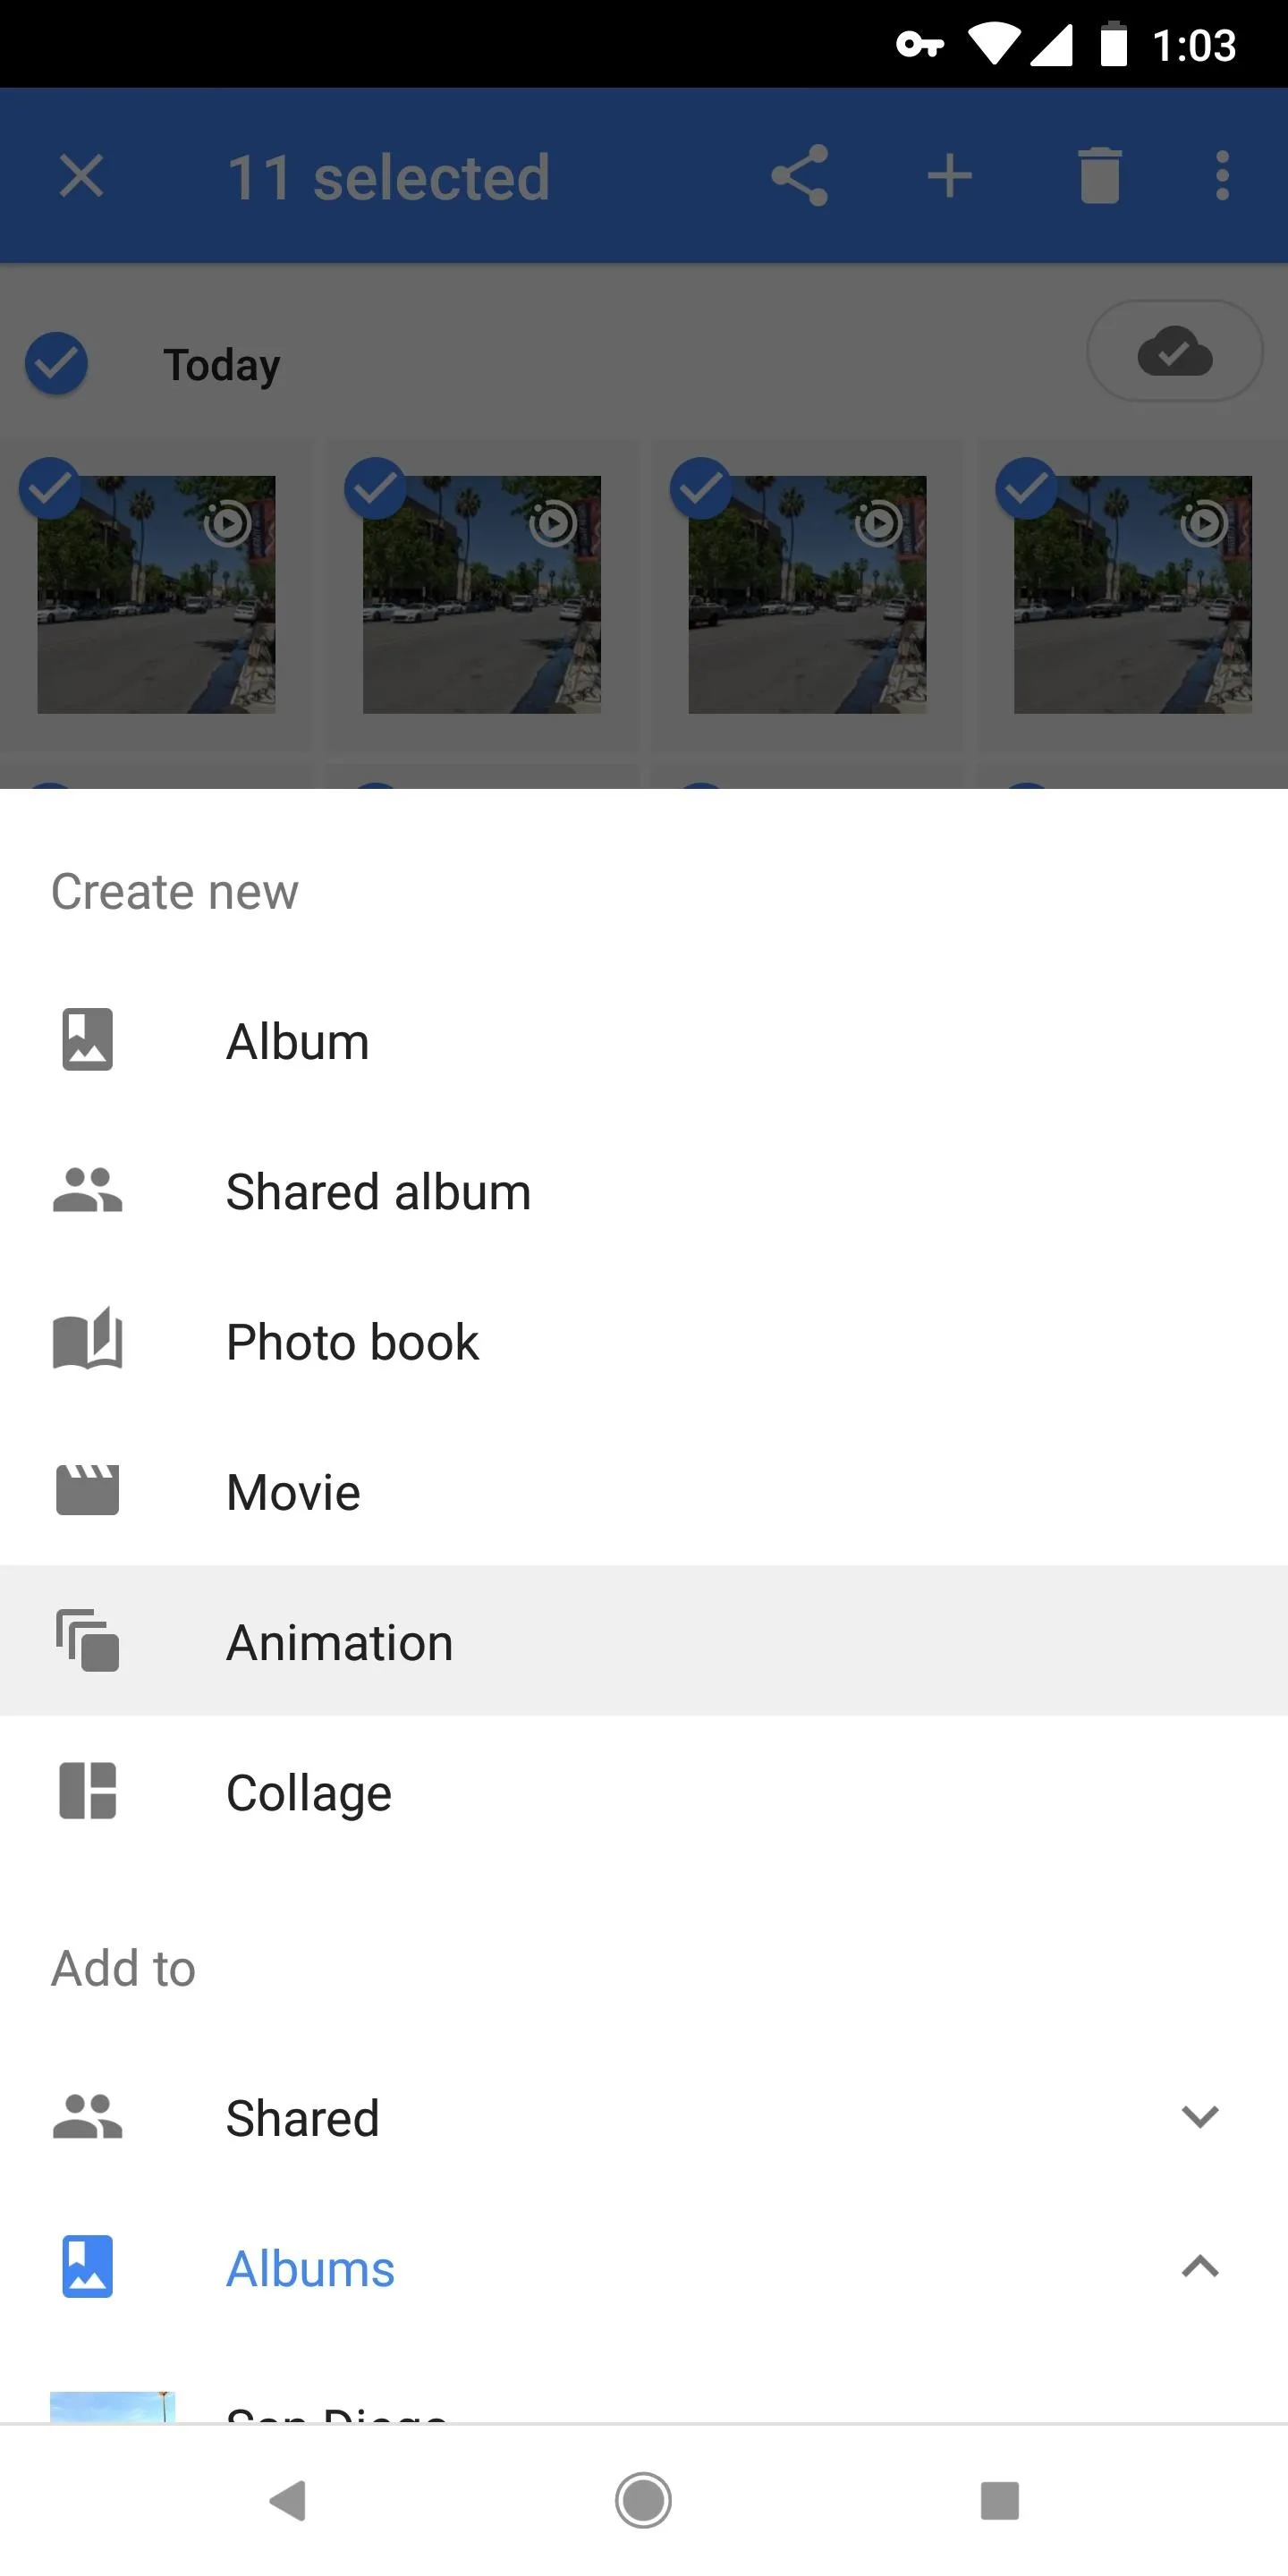Create a new Album
Image resolution: width=1288 pixels, height=2576 pixels.
coord(644,1041)
